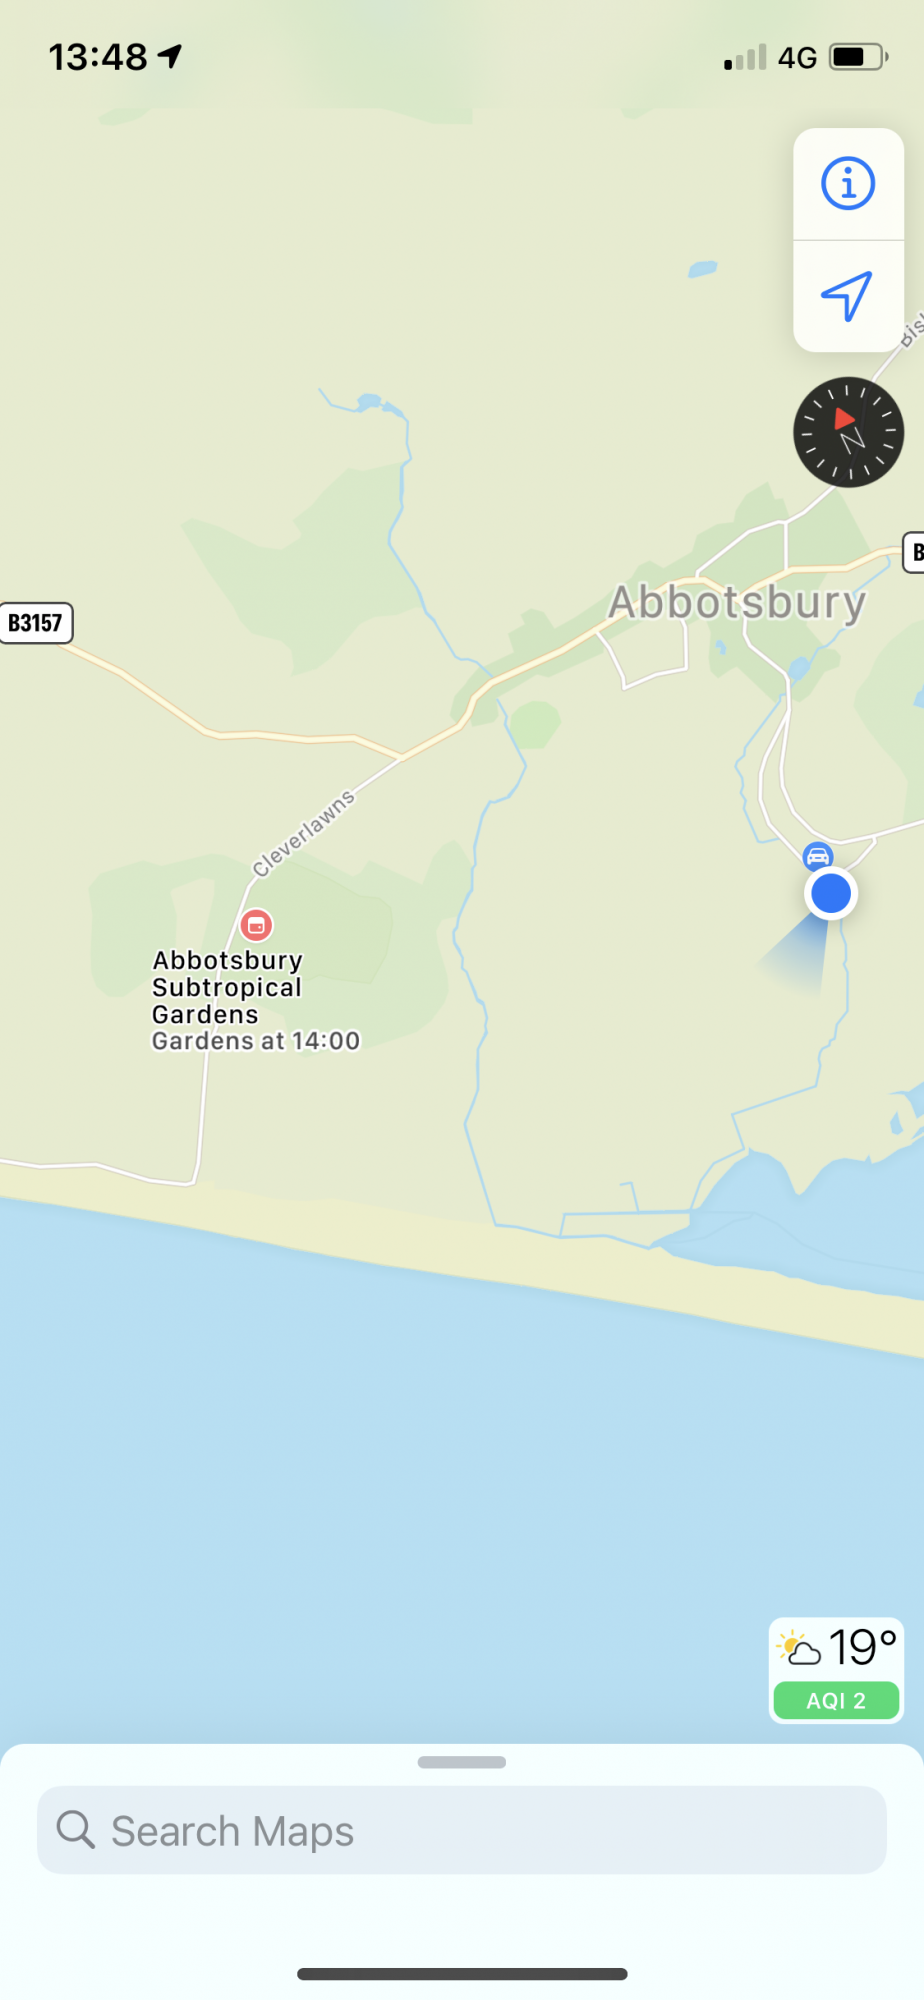This screenshot has width=924, height=2000.
Task: Open Abbotsbury Subtropical Gardens label
Action: pos(227,987)
